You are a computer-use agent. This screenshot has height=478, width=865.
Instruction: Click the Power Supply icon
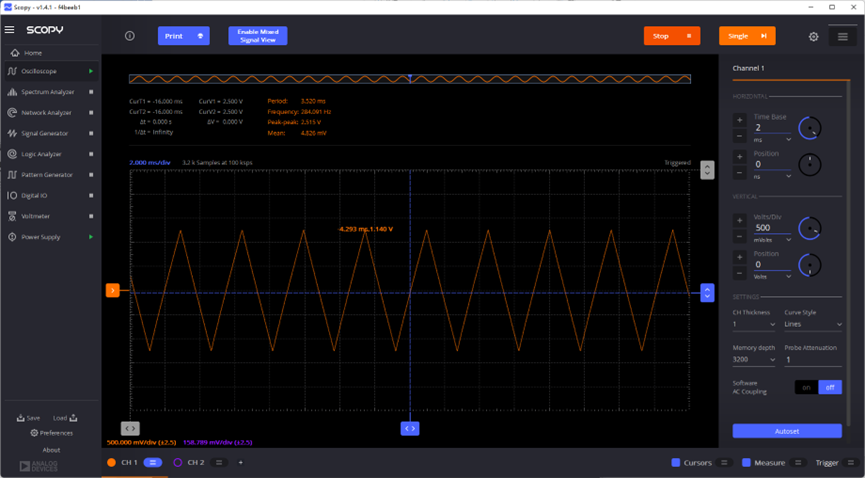coord(12,237)
